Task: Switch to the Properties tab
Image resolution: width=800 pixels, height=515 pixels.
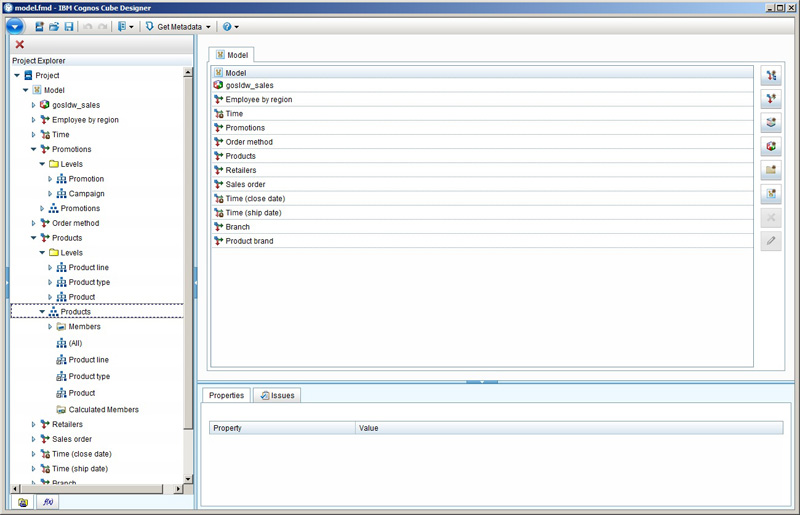Action: (227, 395)
